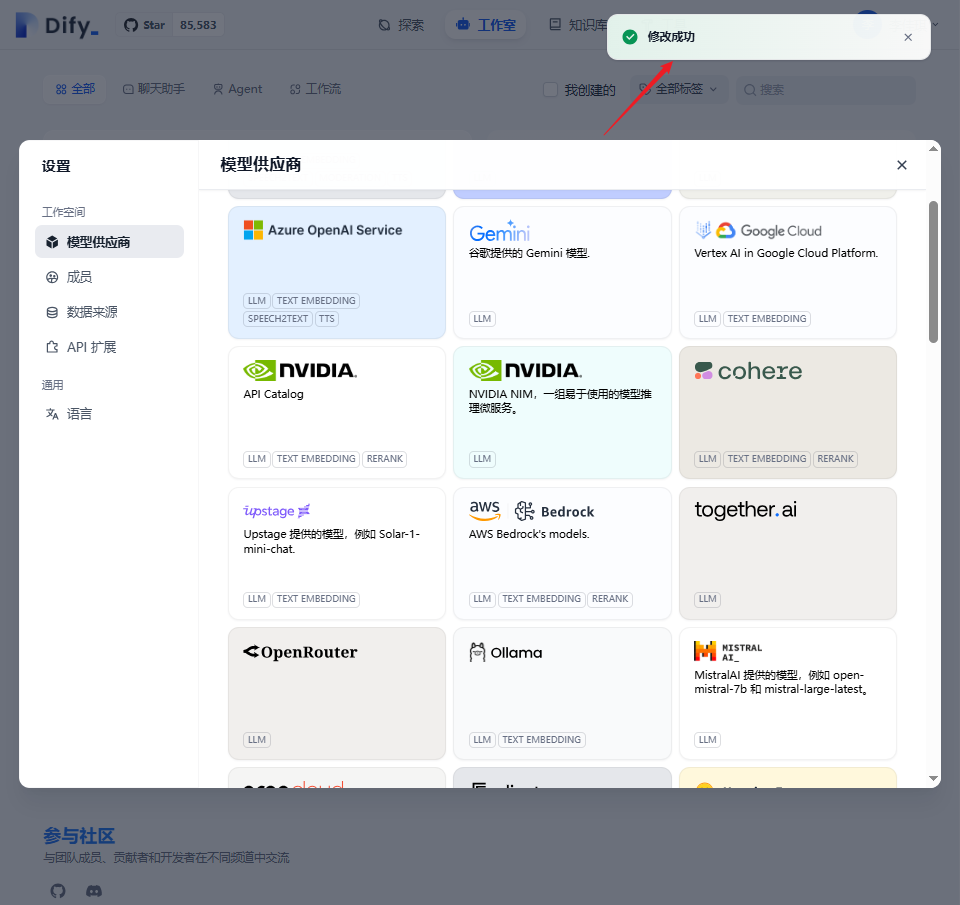Select the Azure OpenAI Service provider card
The height and width of the screenshot is (905, 960).
coord(337,272)
